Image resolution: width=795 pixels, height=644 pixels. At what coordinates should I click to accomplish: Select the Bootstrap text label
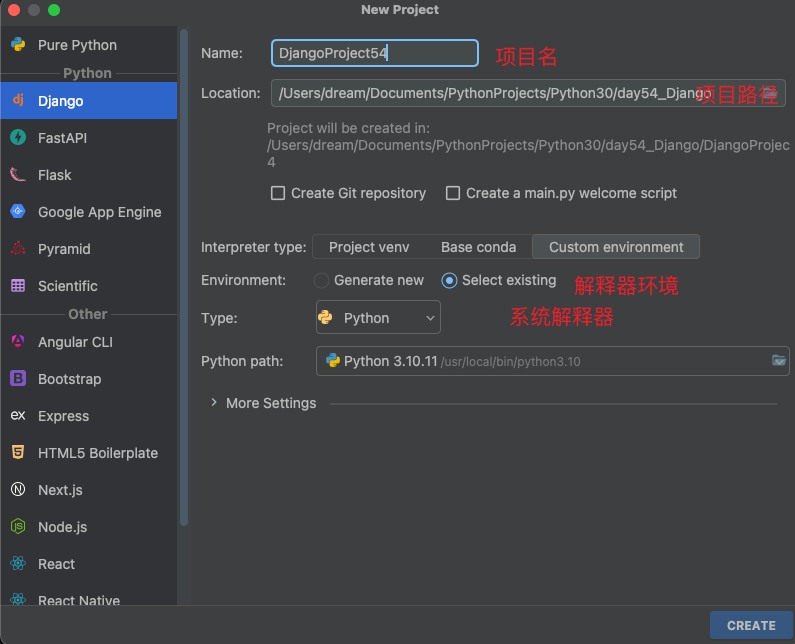pos(70,379)
